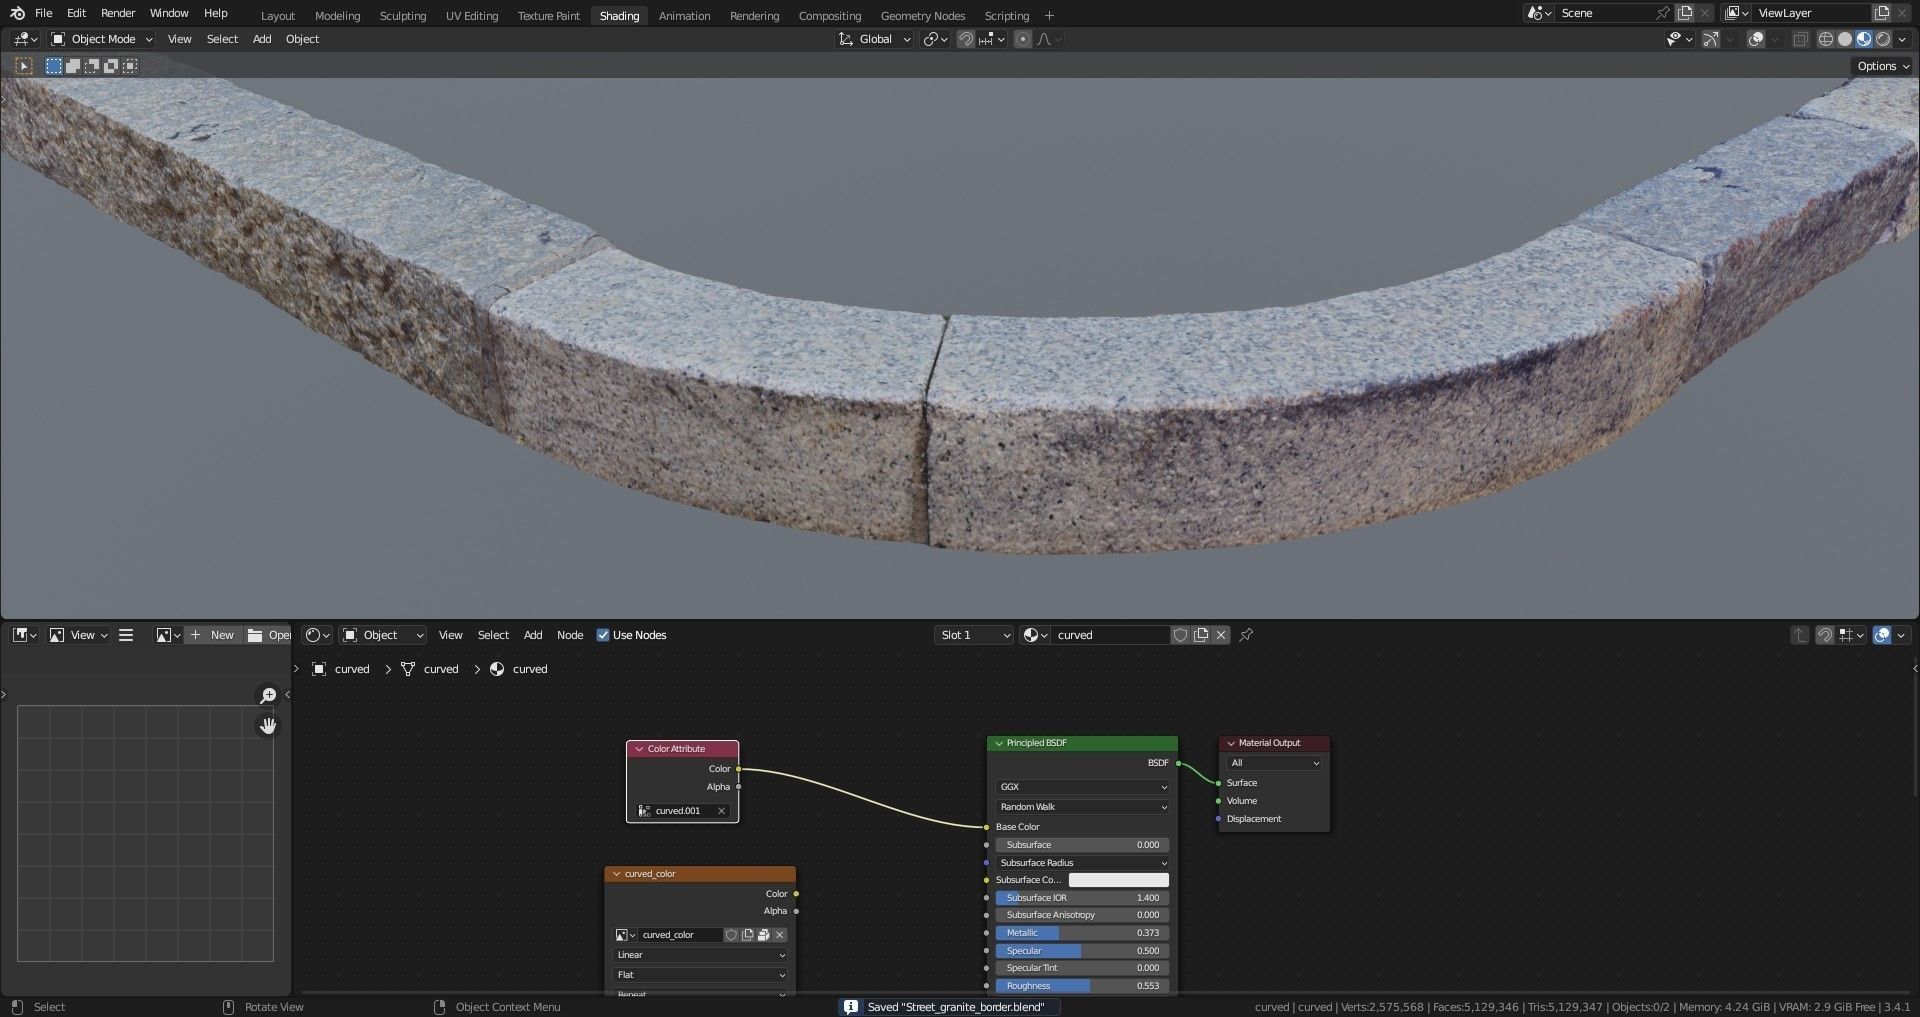
Task: Pin the node editor material
Action: click(x=1246, y=635)
